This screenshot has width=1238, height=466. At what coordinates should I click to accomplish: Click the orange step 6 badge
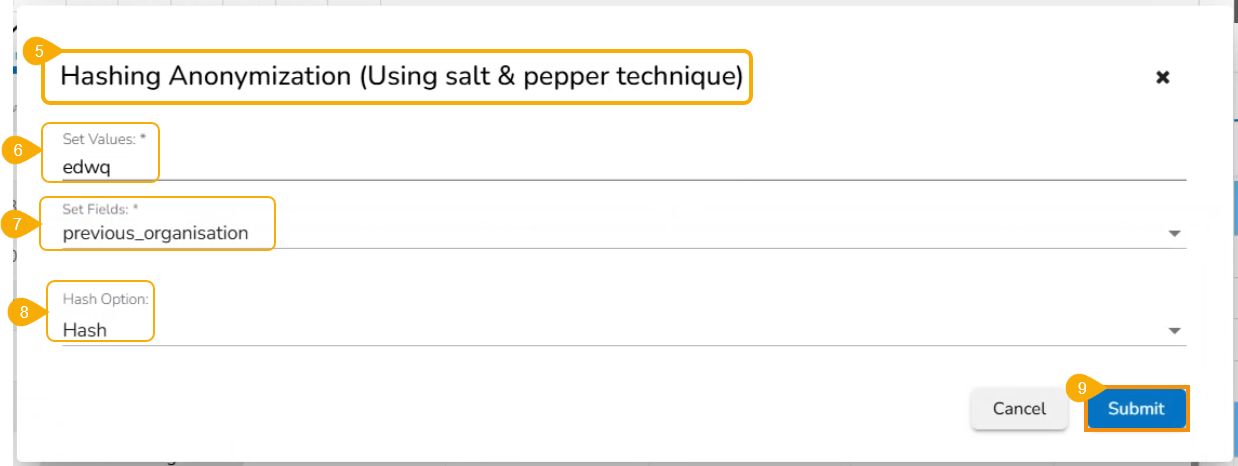point(18,151)
